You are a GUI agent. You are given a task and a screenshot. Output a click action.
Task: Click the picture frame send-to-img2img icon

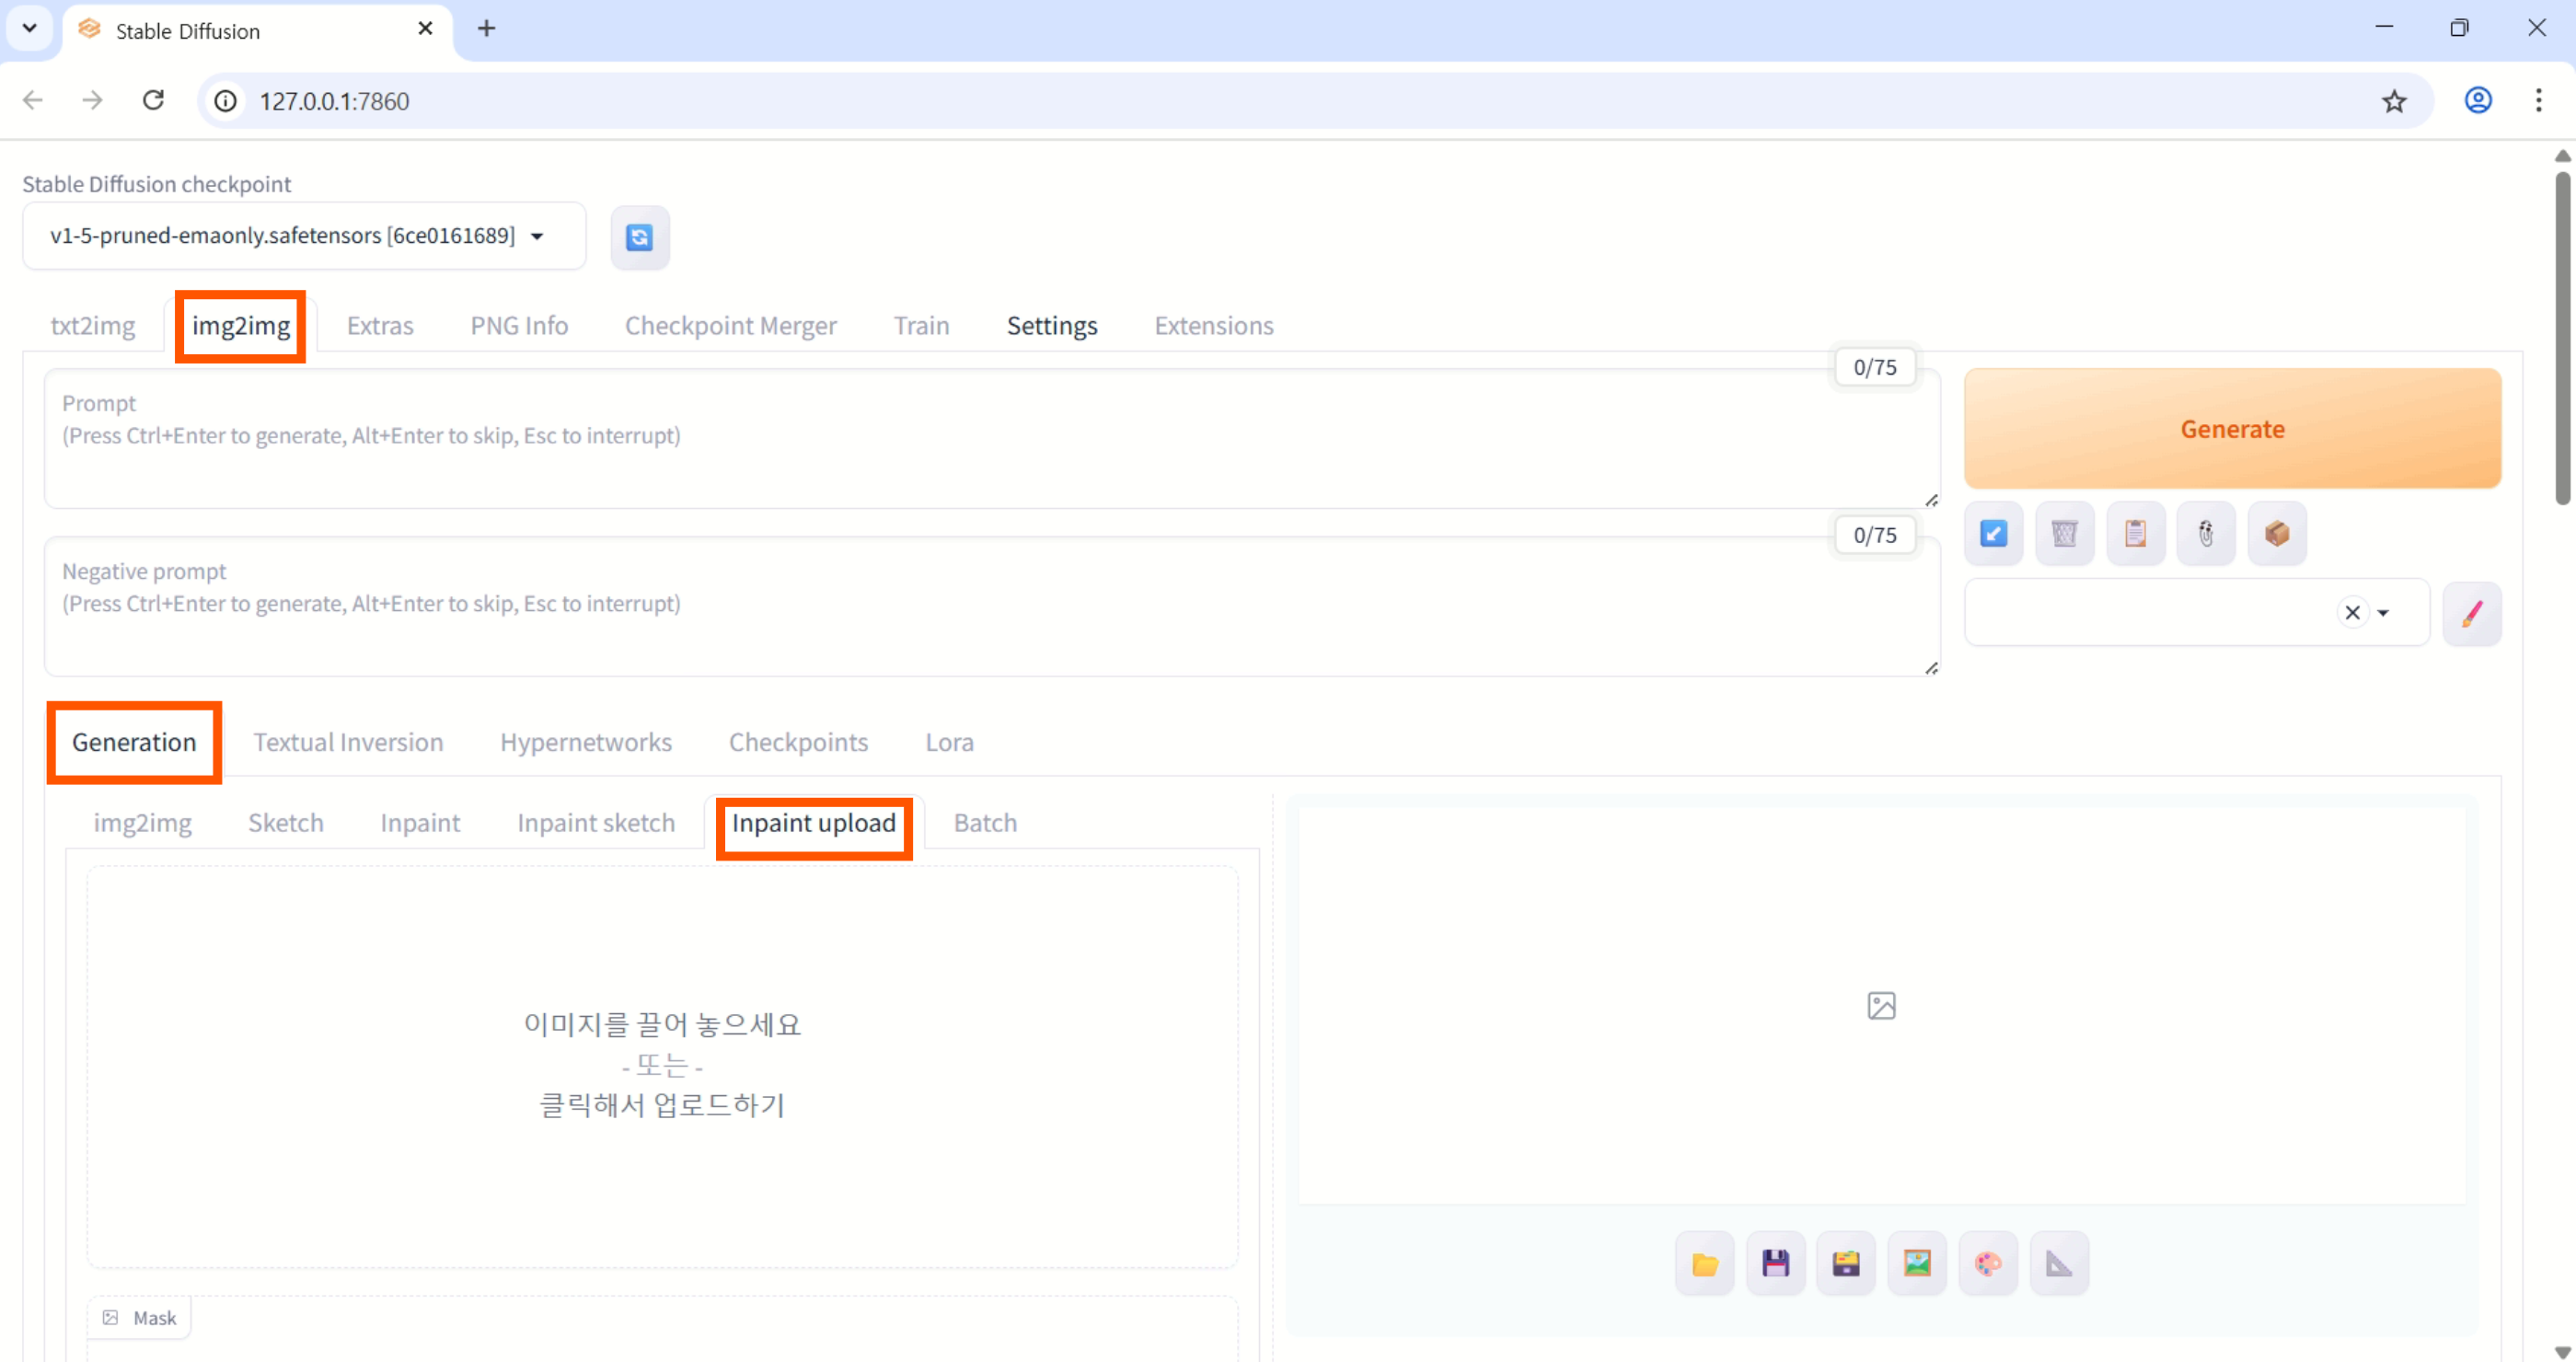click(x=1917, y=1264)
